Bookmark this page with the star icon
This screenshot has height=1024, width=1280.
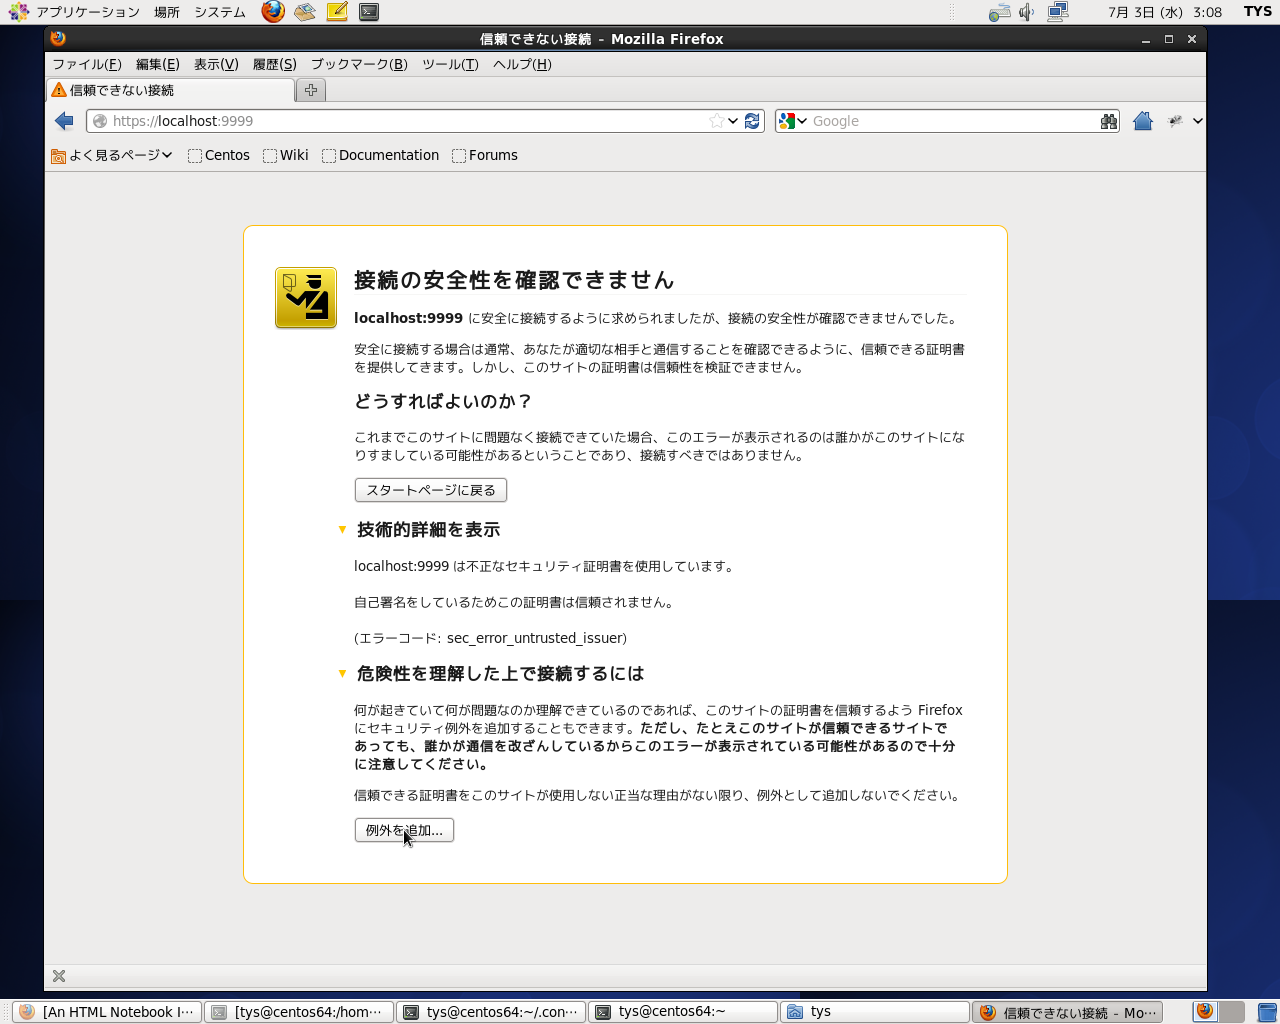click(x=716, y=121)
